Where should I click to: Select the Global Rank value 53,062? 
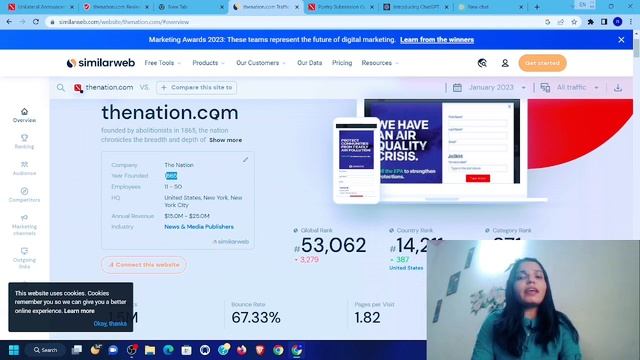333,245
